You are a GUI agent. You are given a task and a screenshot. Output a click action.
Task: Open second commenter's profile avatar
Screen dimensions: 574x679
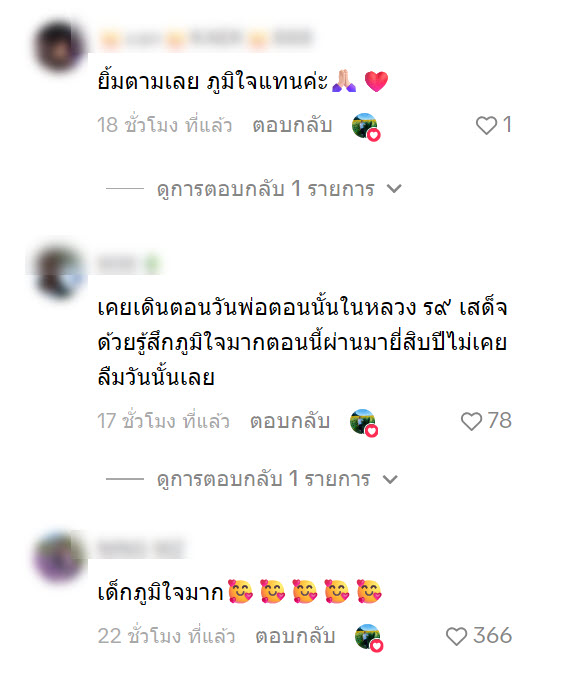(59, 272)
